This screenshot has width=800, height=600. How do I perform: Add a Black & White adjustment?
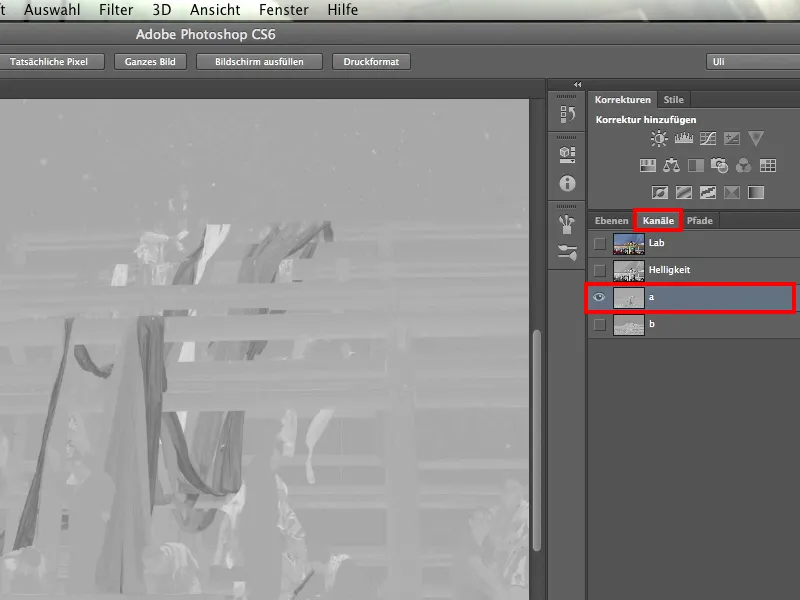point(695,165)
